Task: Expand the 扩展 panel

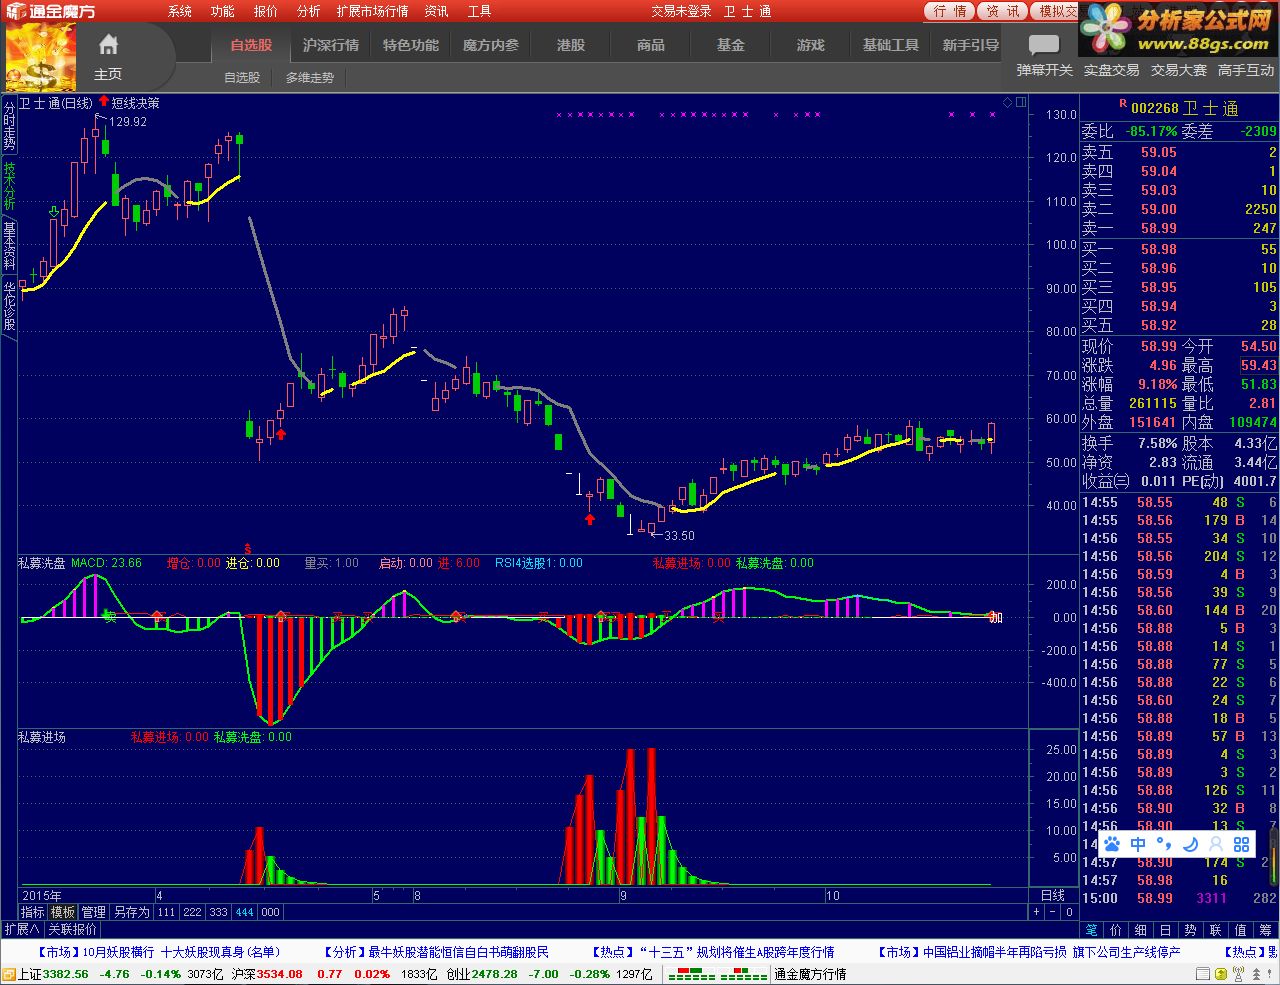Action: pyautogui.click(x=22, y=929)
